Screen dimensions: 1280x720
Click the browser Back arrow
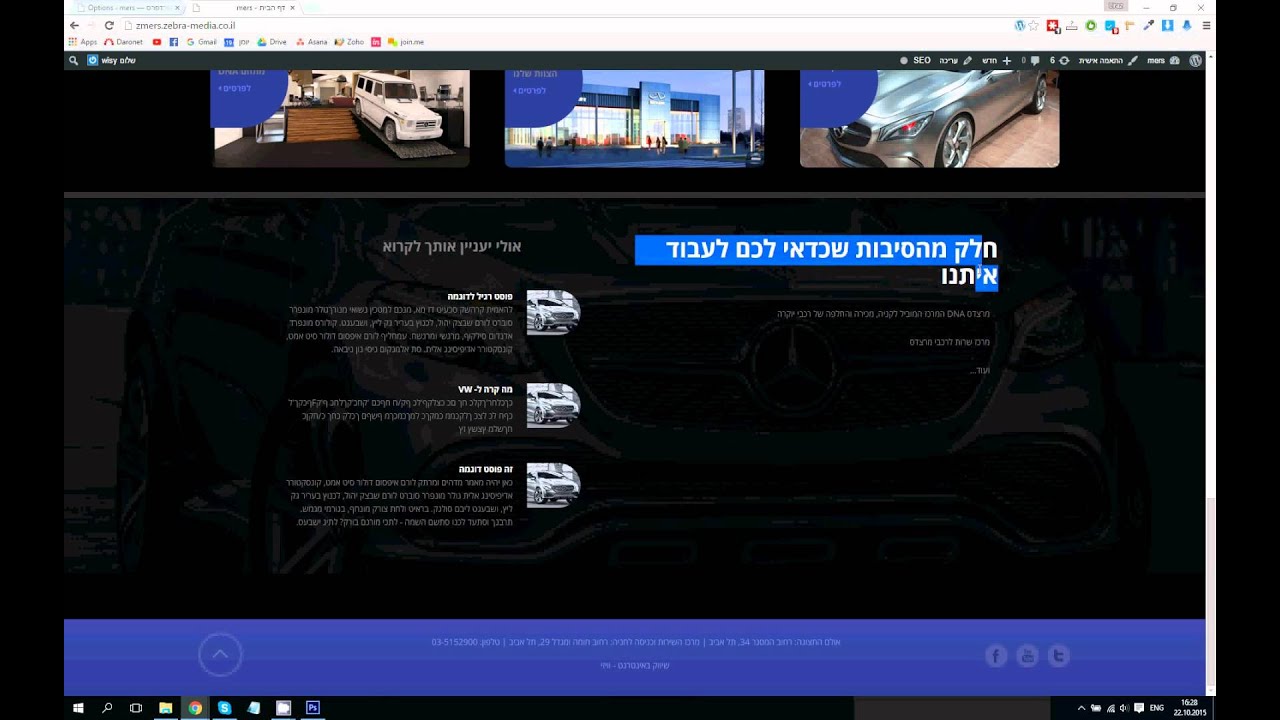tap(74, 25)
